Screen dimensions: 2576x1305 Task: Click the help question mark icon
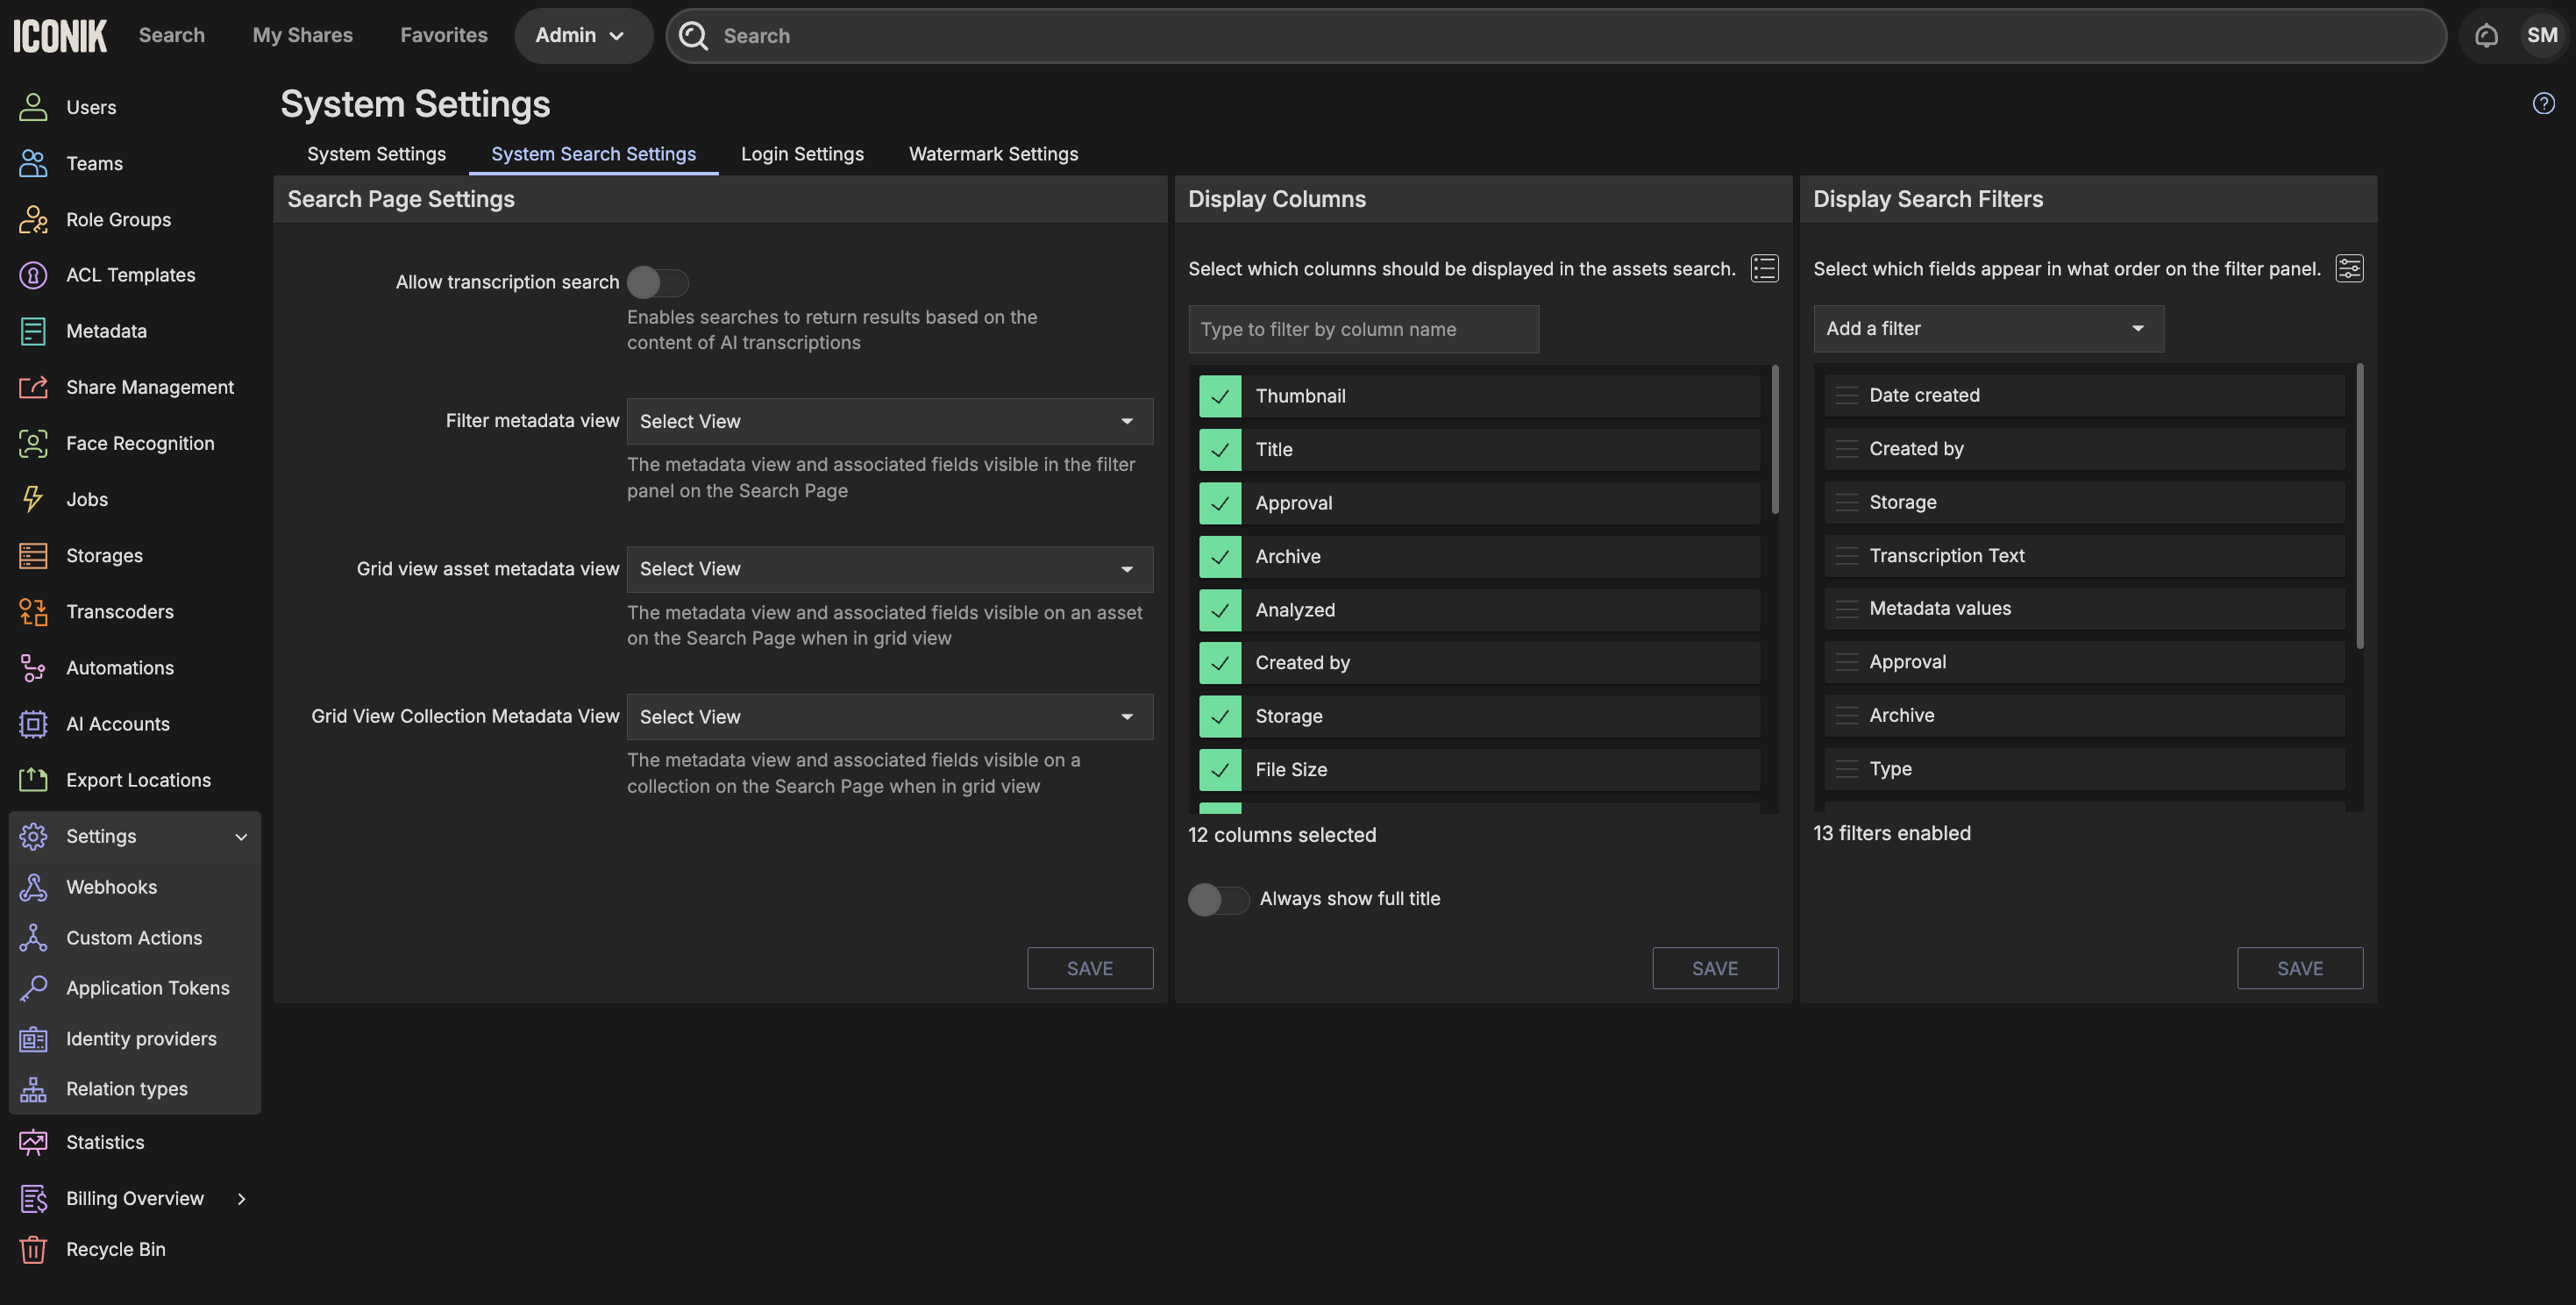pos(2543,104)
